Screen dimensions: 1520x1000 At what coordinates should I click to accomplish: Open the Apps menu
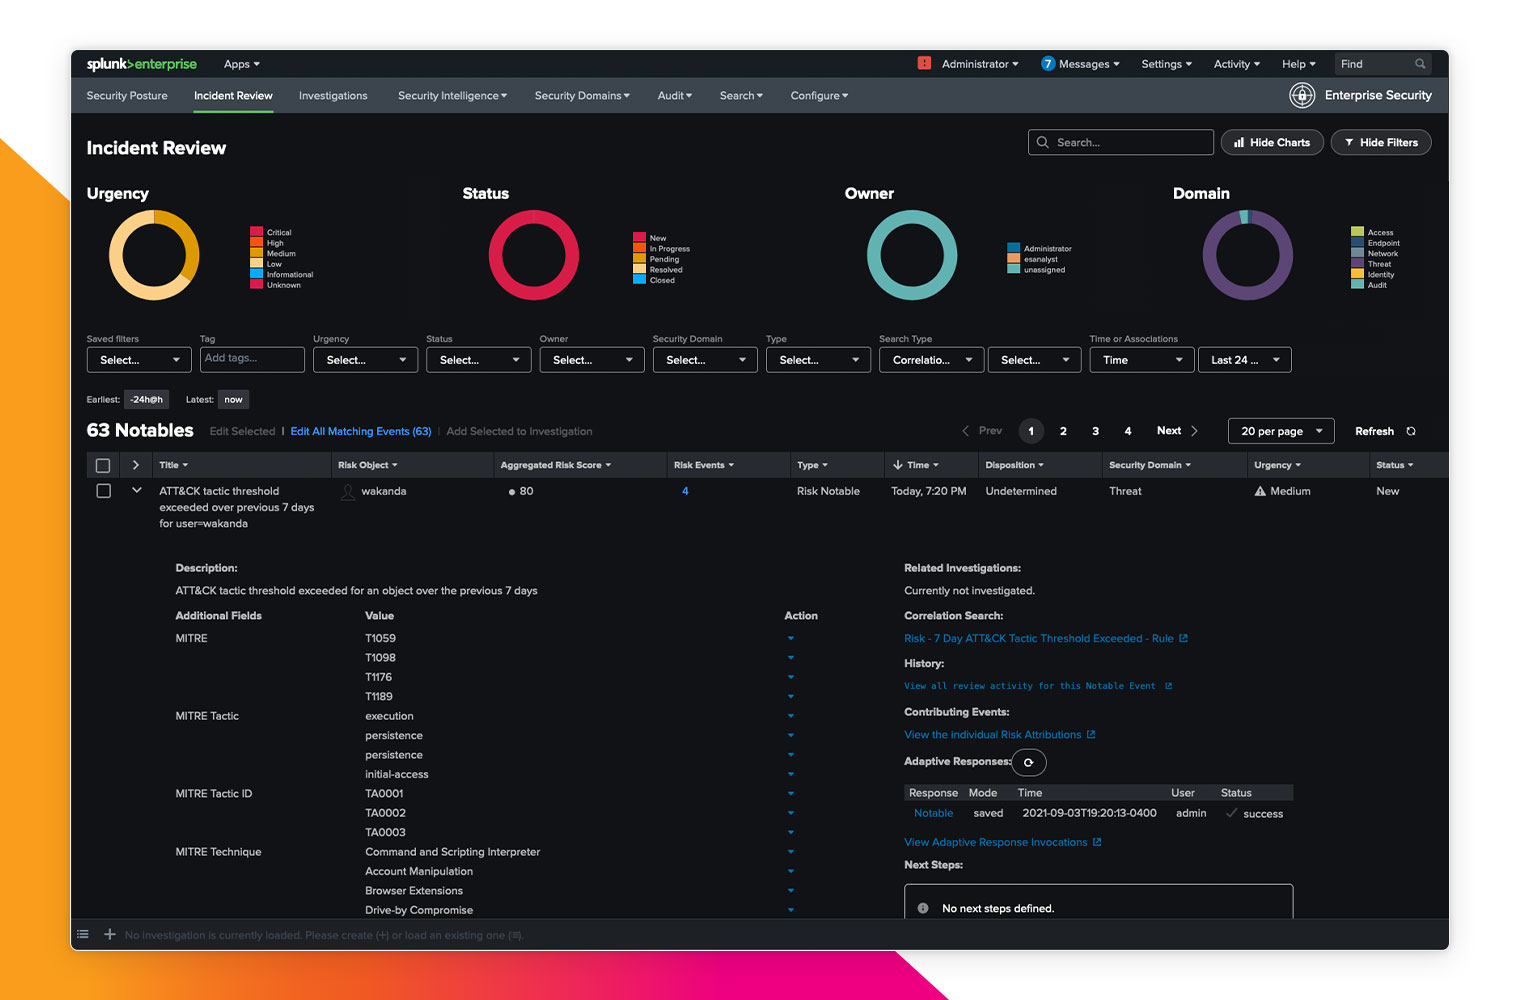(242, 64)
